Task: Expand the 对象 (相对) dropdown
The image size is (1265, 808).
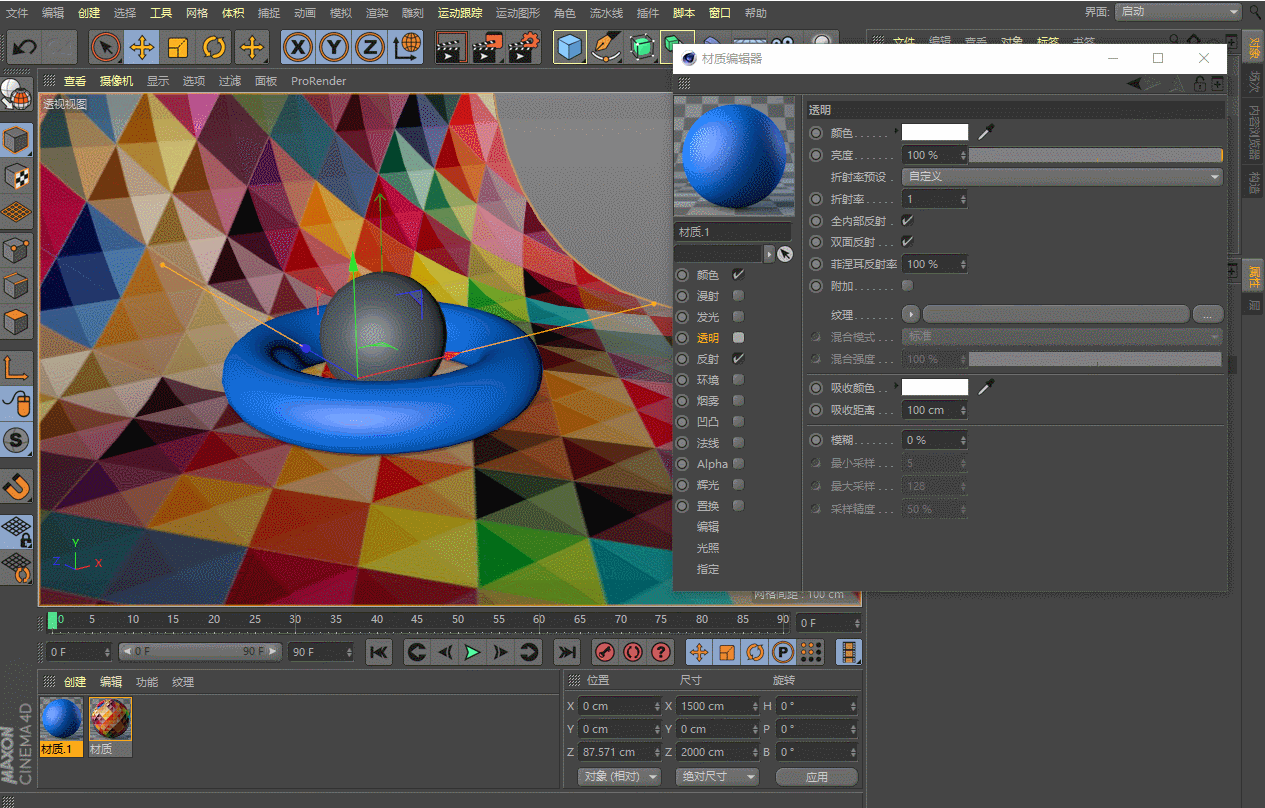Action: (x=620, y=777)
